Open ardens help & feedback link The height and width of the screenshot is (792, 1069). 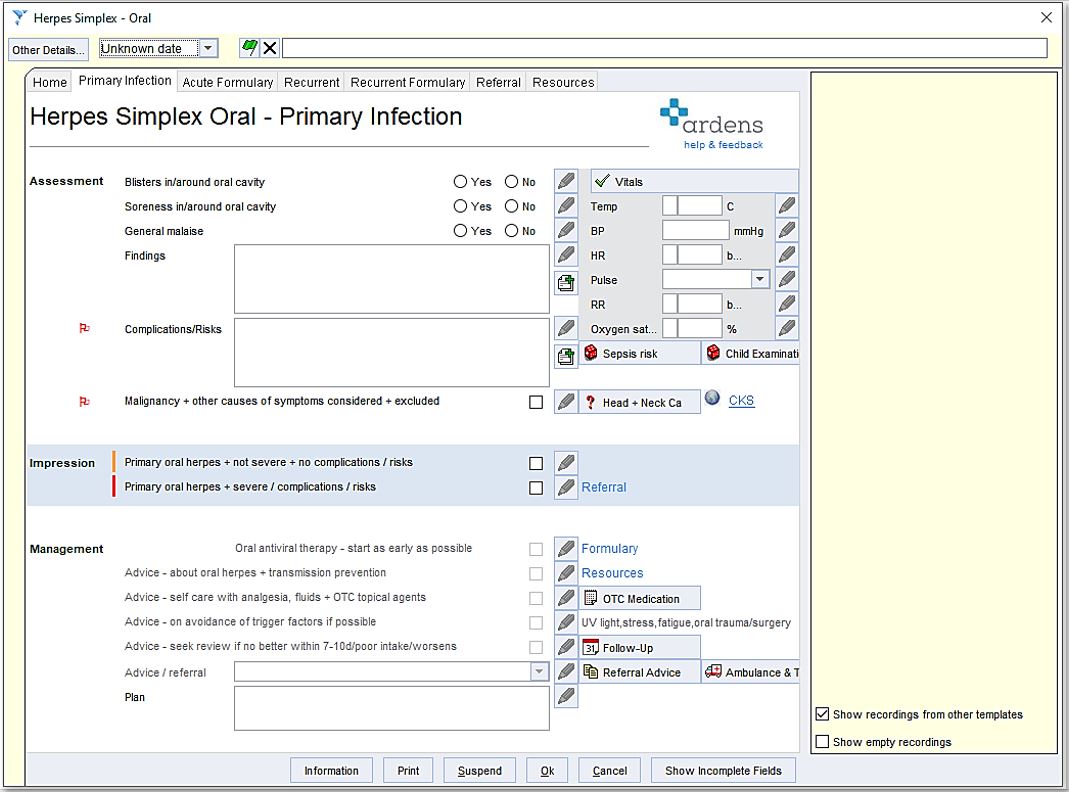pos(723,144)
